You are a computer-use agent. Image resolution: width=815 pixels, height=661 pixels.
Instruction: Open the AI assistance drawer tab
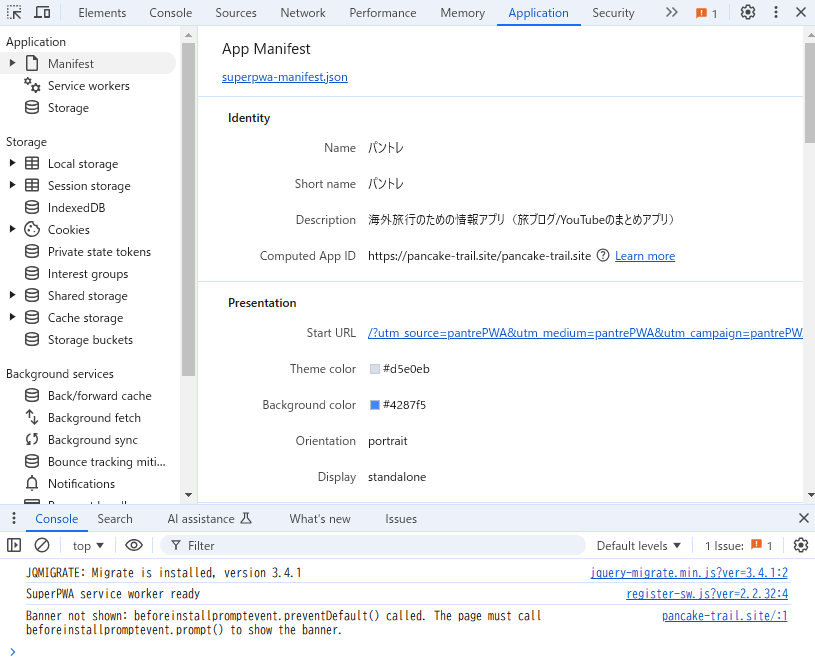(x=209, y=519)
